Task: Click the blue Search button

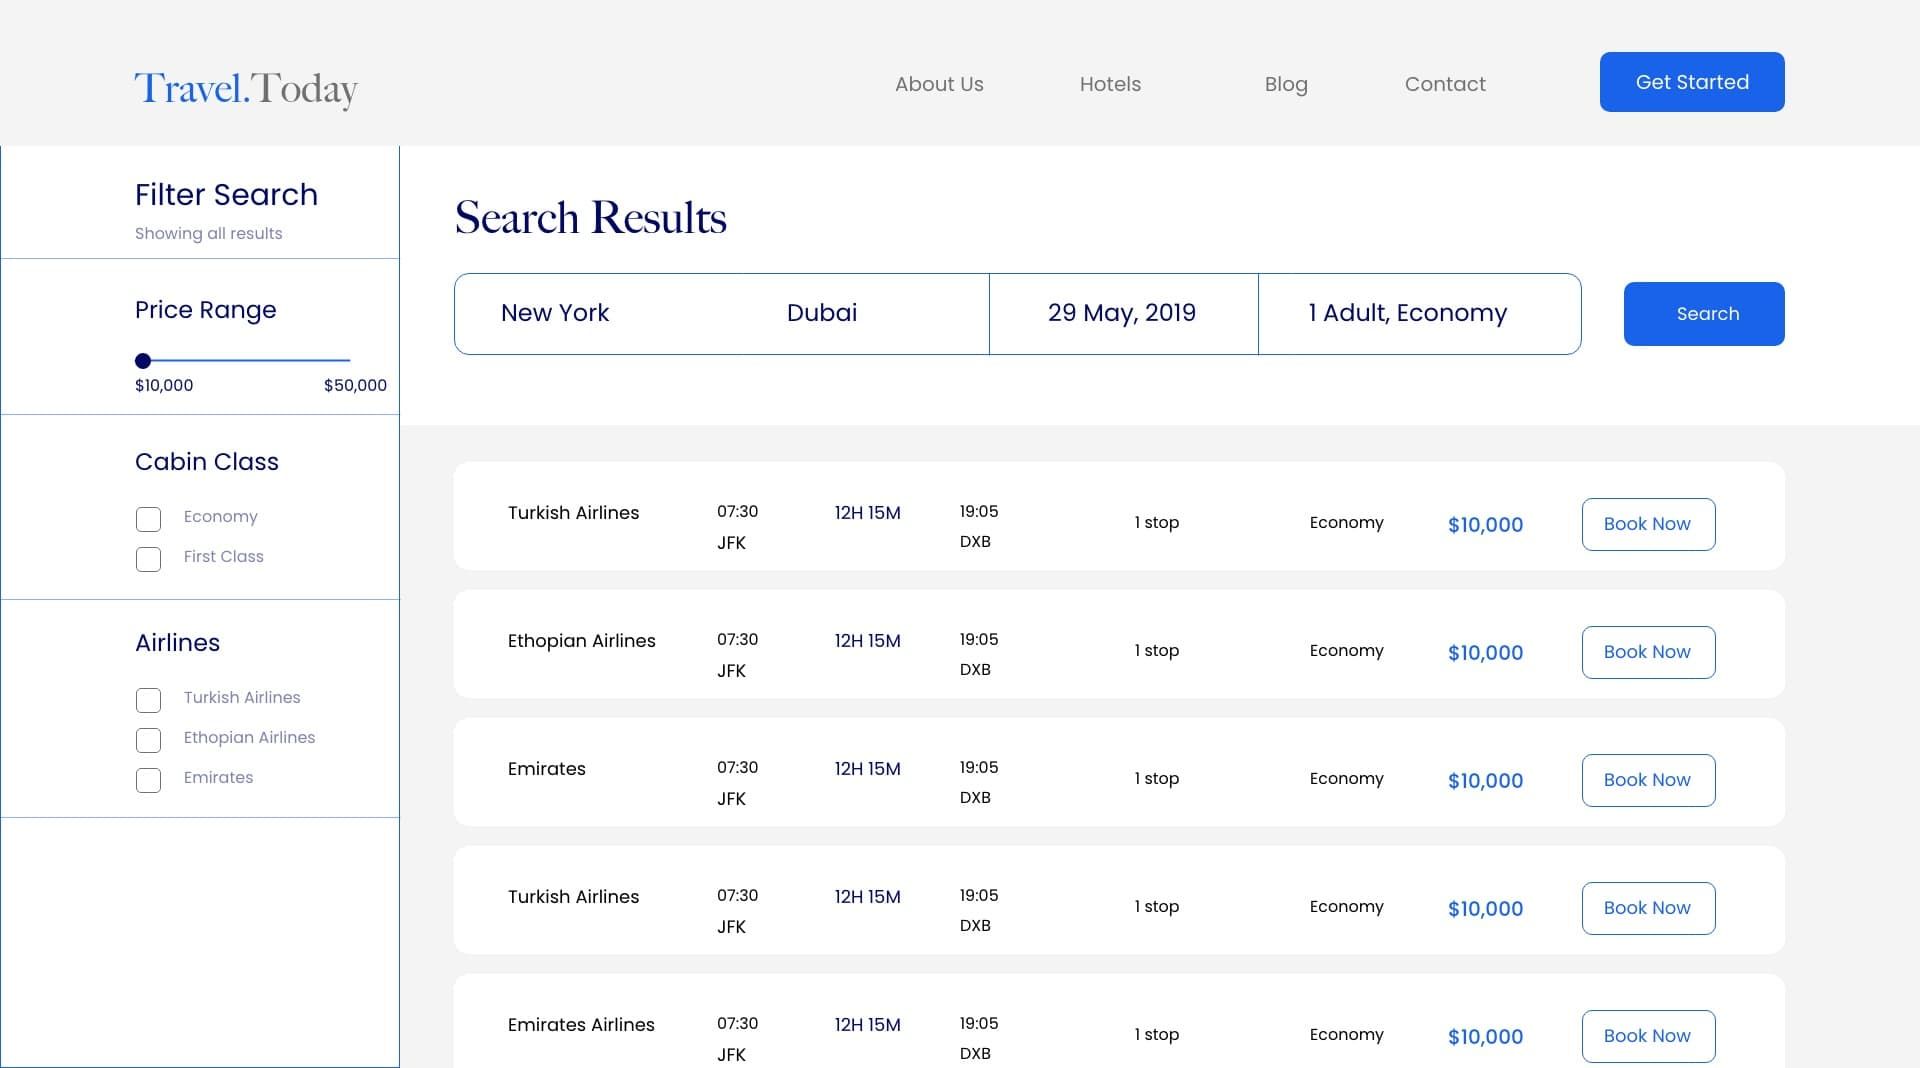Action: click(x=1703, y=314)
